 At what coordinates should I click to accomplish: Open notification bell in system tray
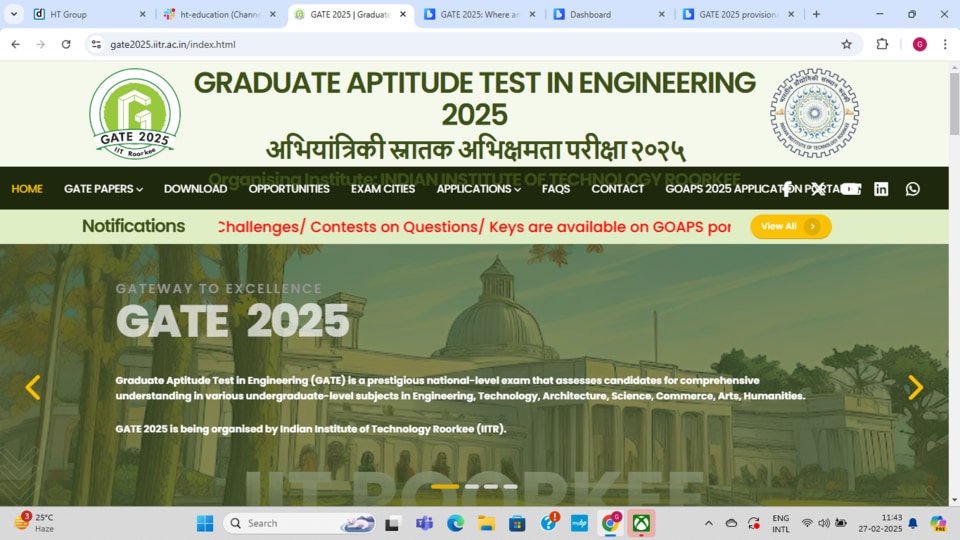[913, 523]
